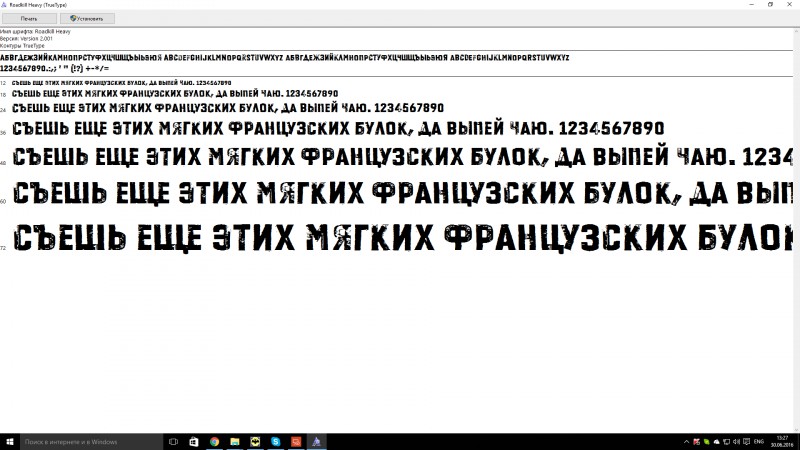Click the 48-point sample sentence
Viewport: 800px width, 450px height.
(403, 157)
